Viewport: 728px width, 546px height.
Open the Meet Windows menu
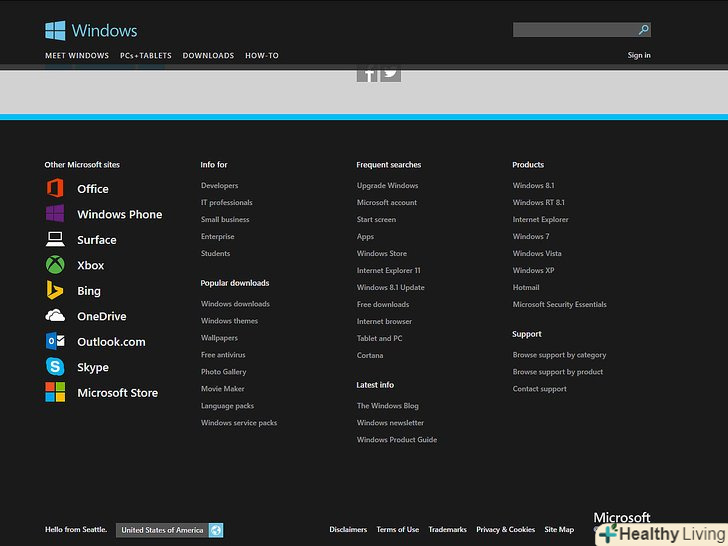pyautogui.click(x=77, y=56)
